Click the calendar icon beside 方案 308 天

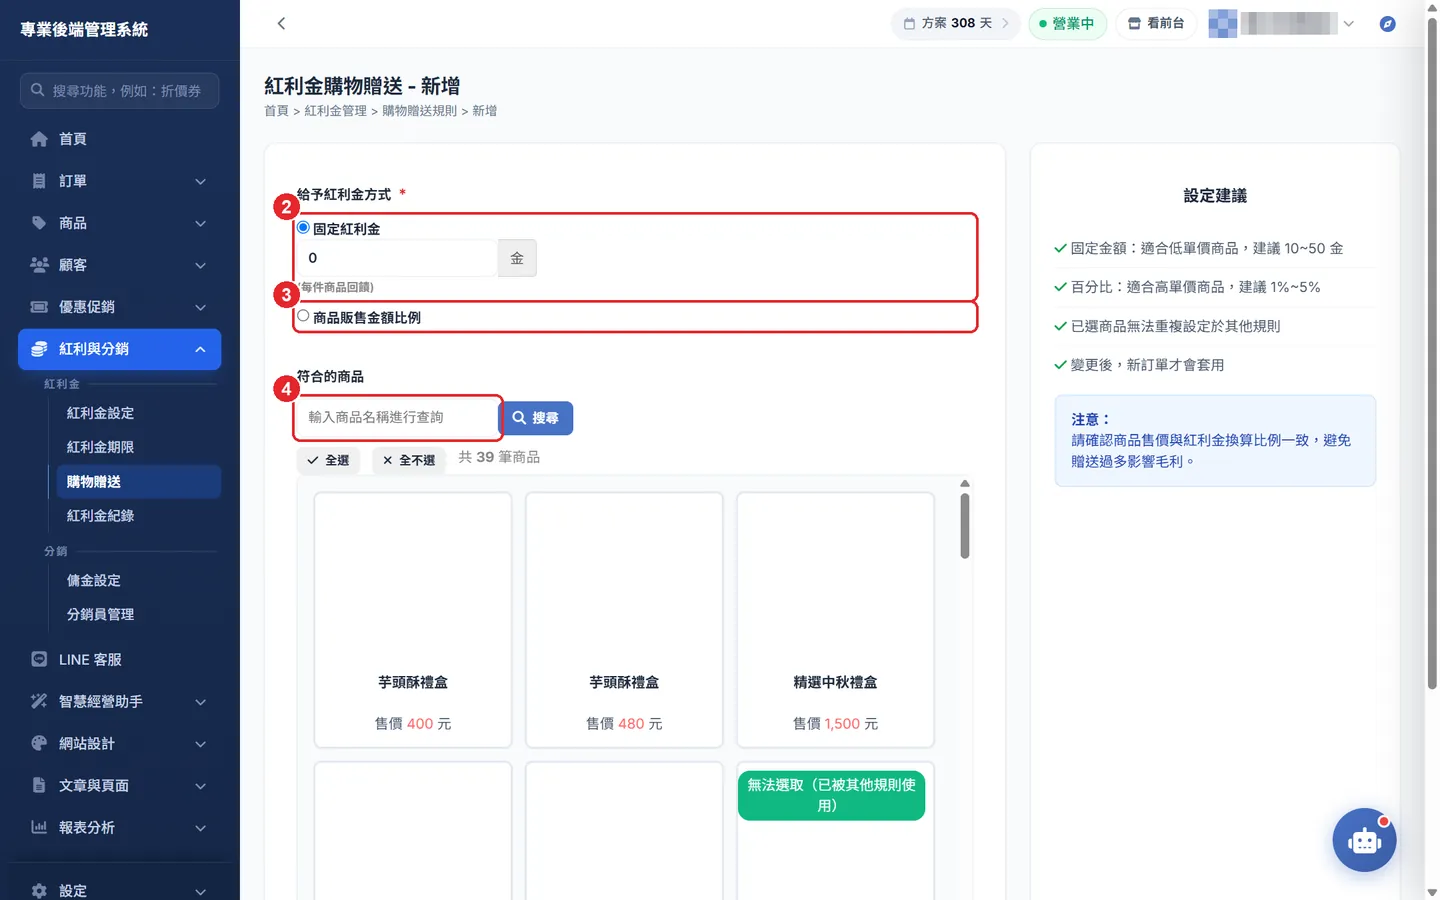(909, 23)
